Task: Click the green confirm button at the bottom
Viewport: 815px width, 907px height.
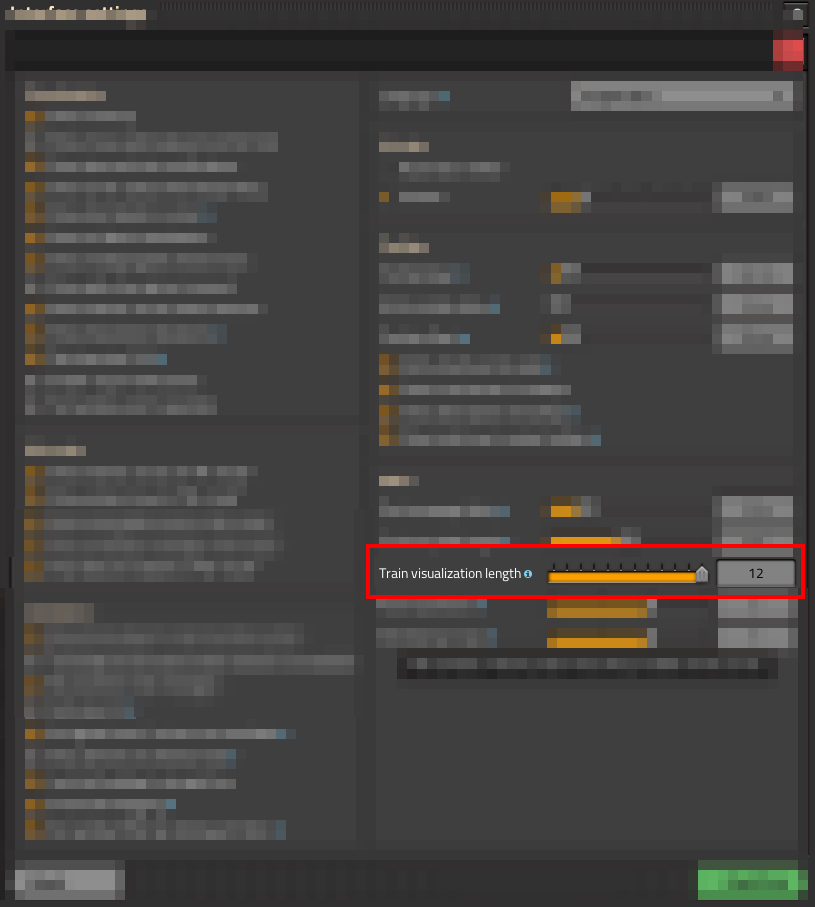Action: (752, 880)
